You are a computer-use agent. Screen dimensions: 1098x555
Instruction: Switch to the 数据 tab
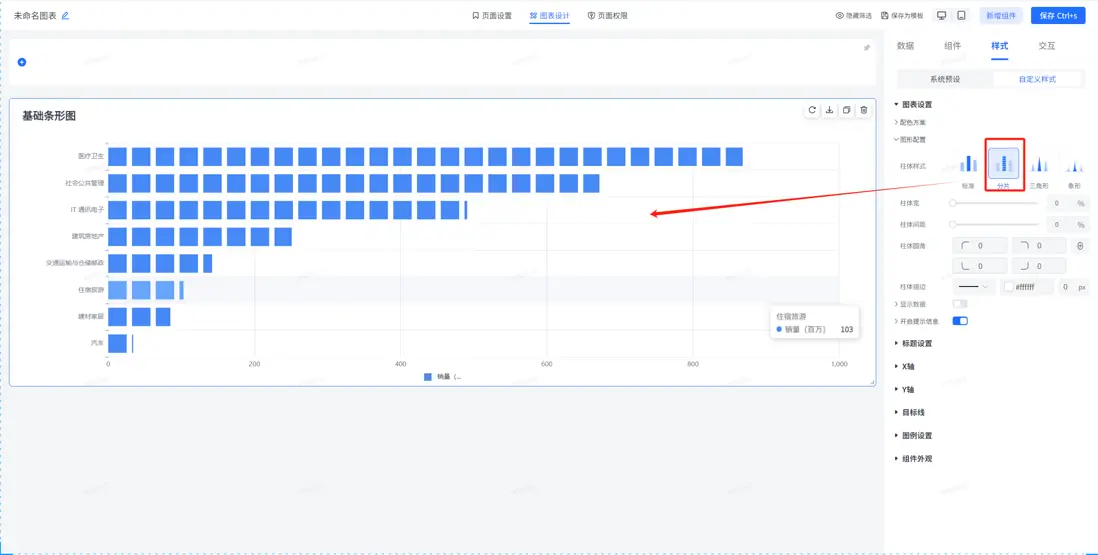tap(905, 46)
